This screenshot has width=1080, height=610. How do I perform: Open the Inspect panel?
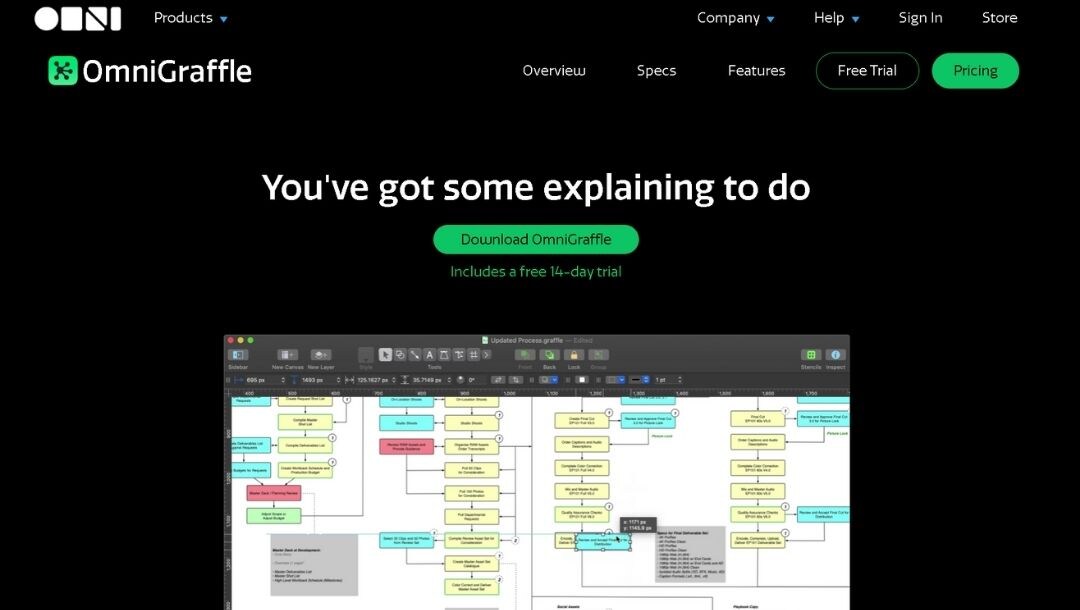(834, 355)
